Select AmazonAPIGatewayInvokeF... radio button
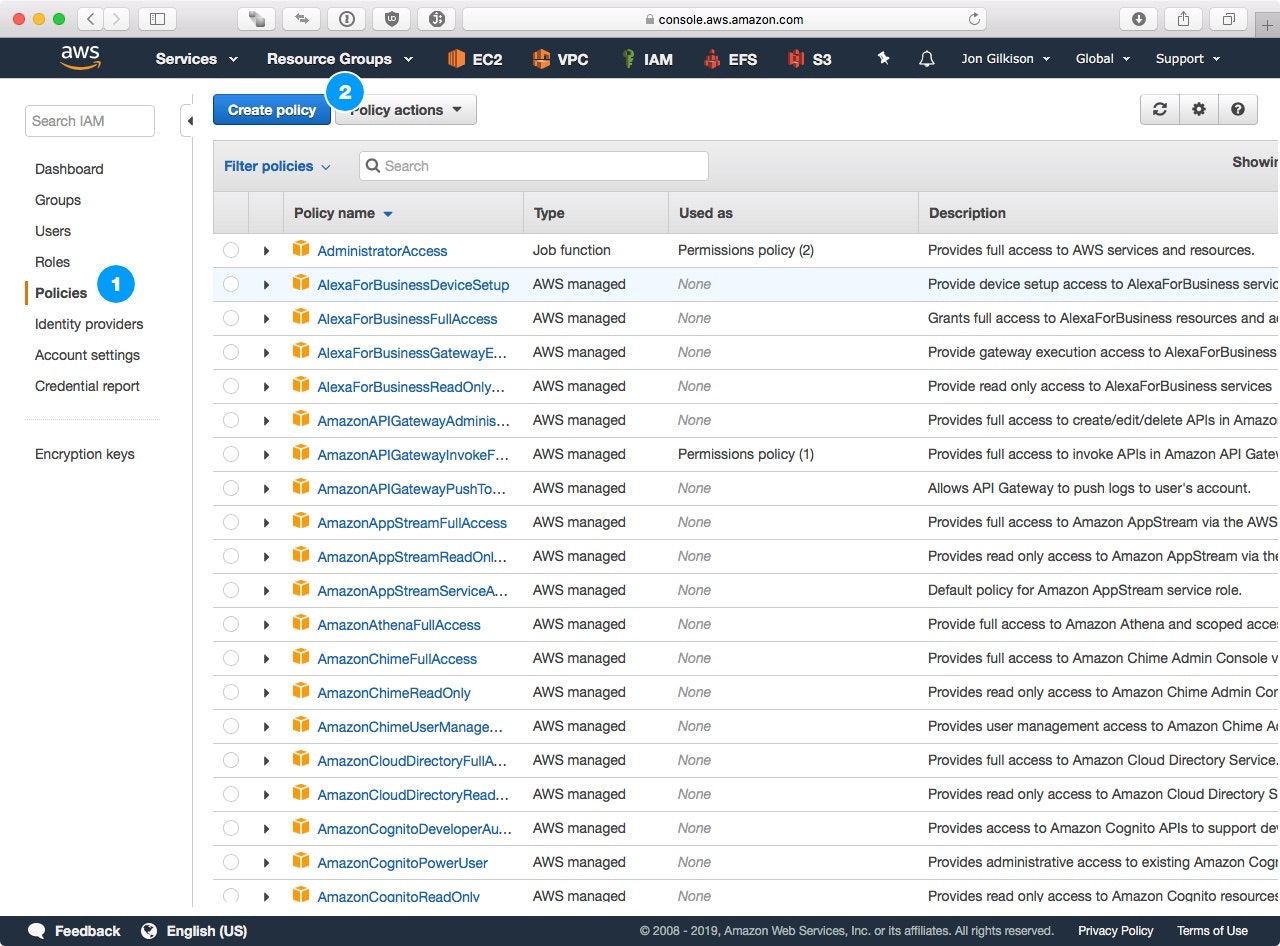The height and width of the screenshot is (946, 1280). click(x=231, y=454)
